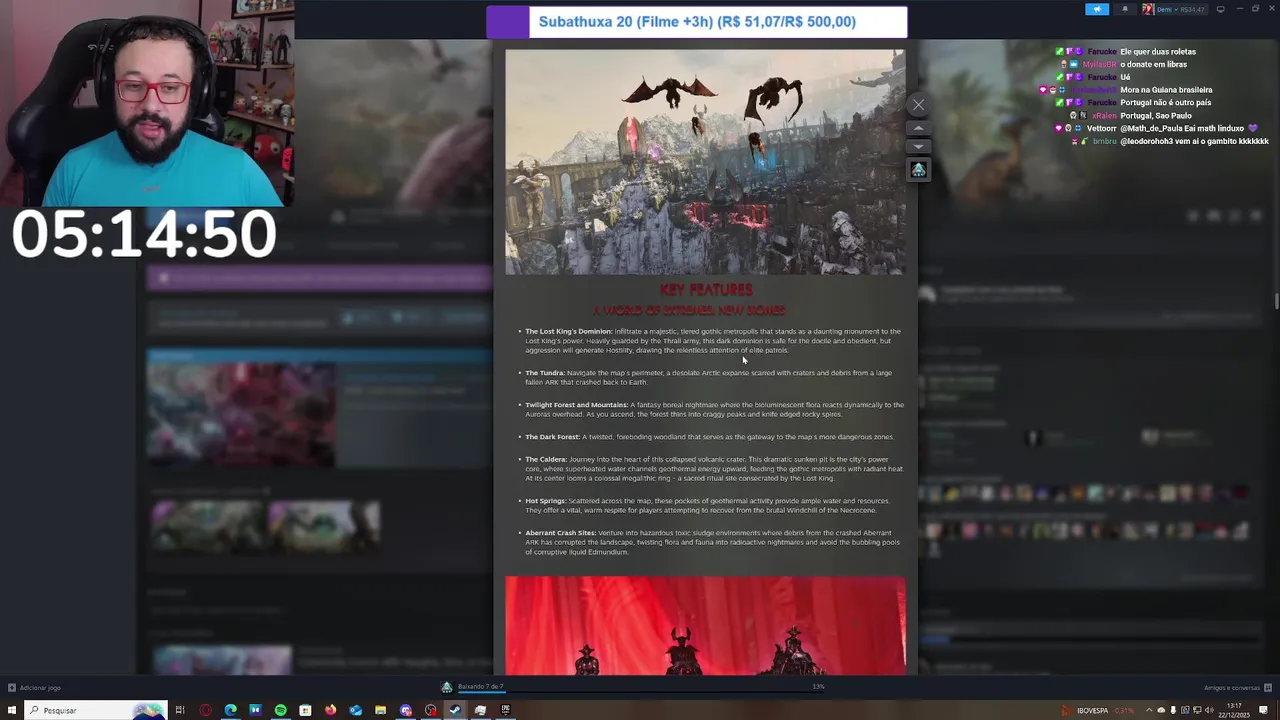Open Firefox from taskbar
1280x720 pixels.
pos(330,710)
